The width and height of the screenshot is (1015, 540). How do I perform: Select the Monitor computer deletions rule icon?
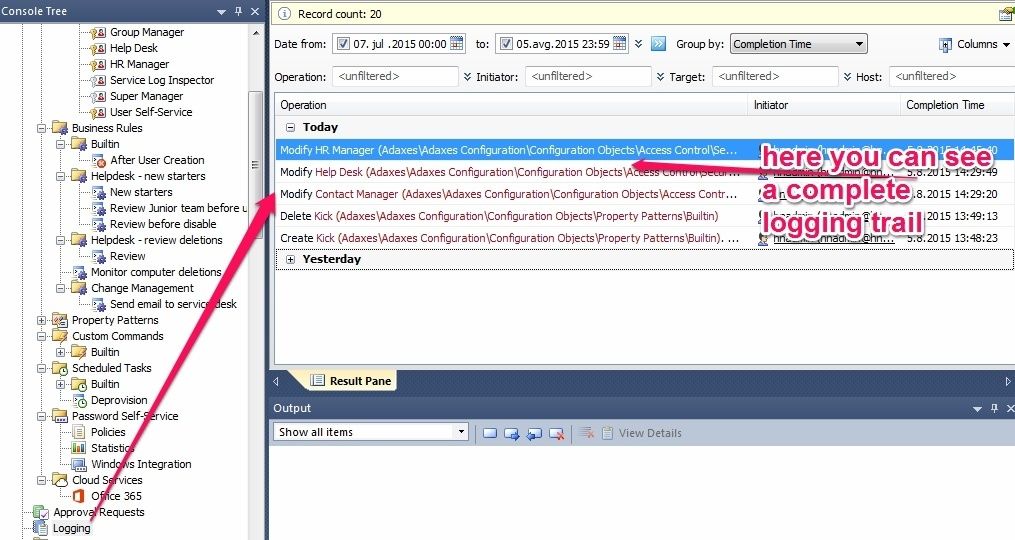tap(80, 273)
